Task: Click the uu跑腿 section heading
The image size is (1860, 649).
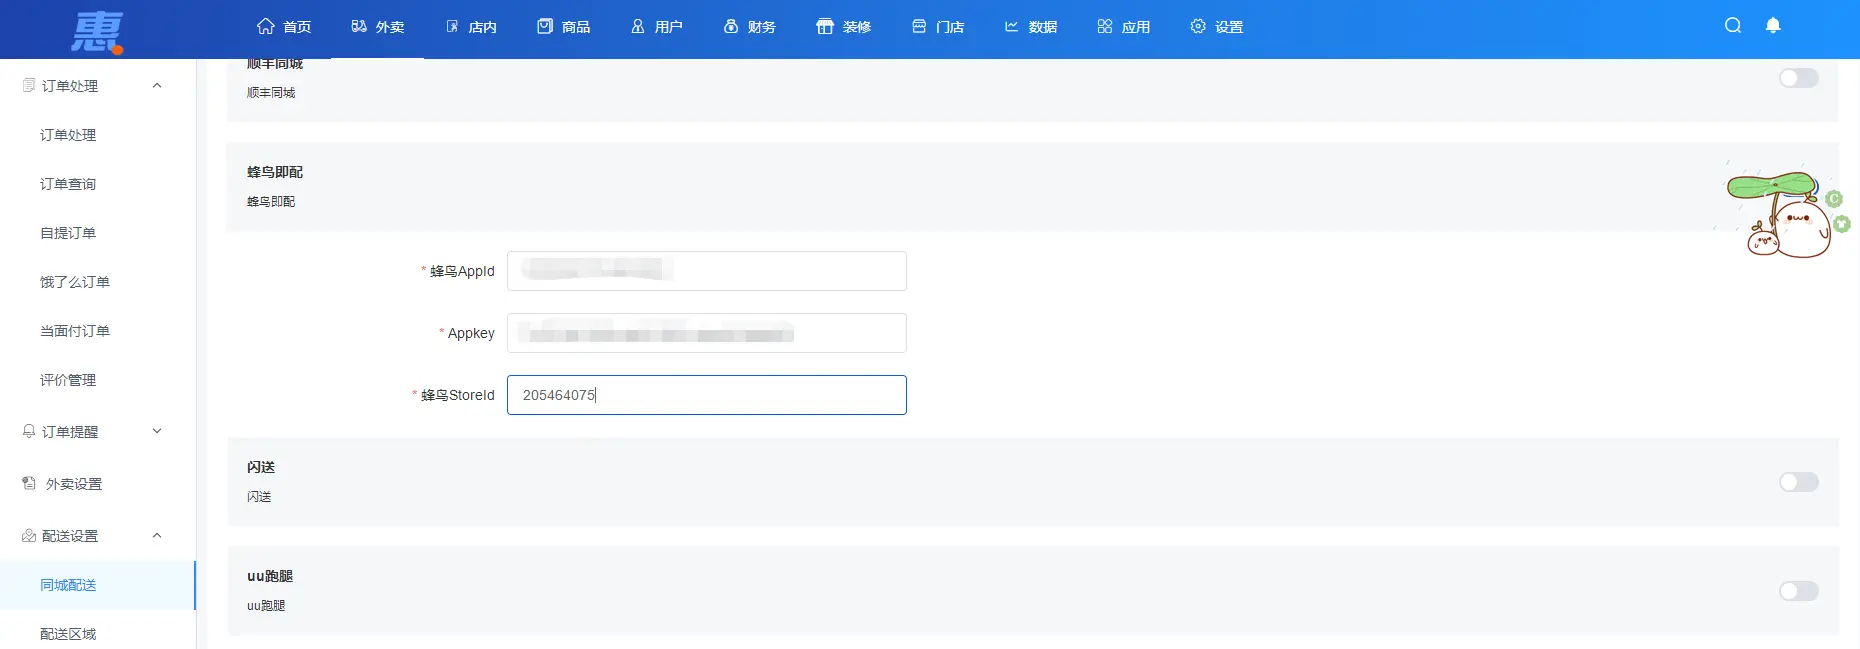Action: click(x=270, y=576)
